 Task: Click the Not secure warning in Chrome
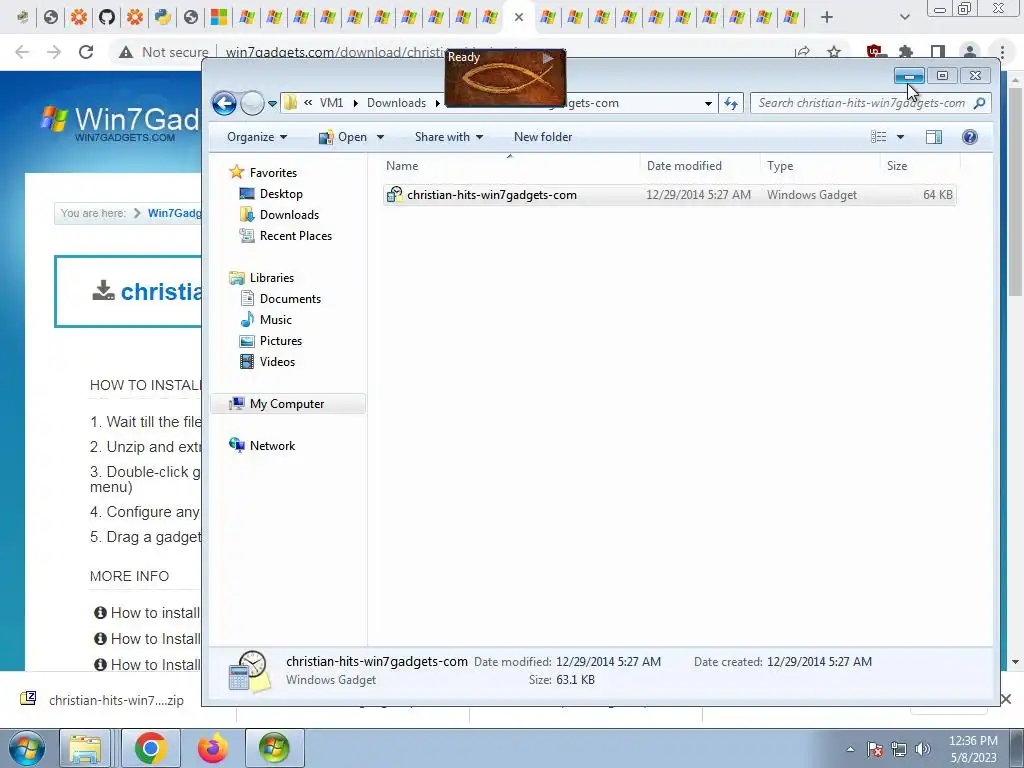point(163,52)
